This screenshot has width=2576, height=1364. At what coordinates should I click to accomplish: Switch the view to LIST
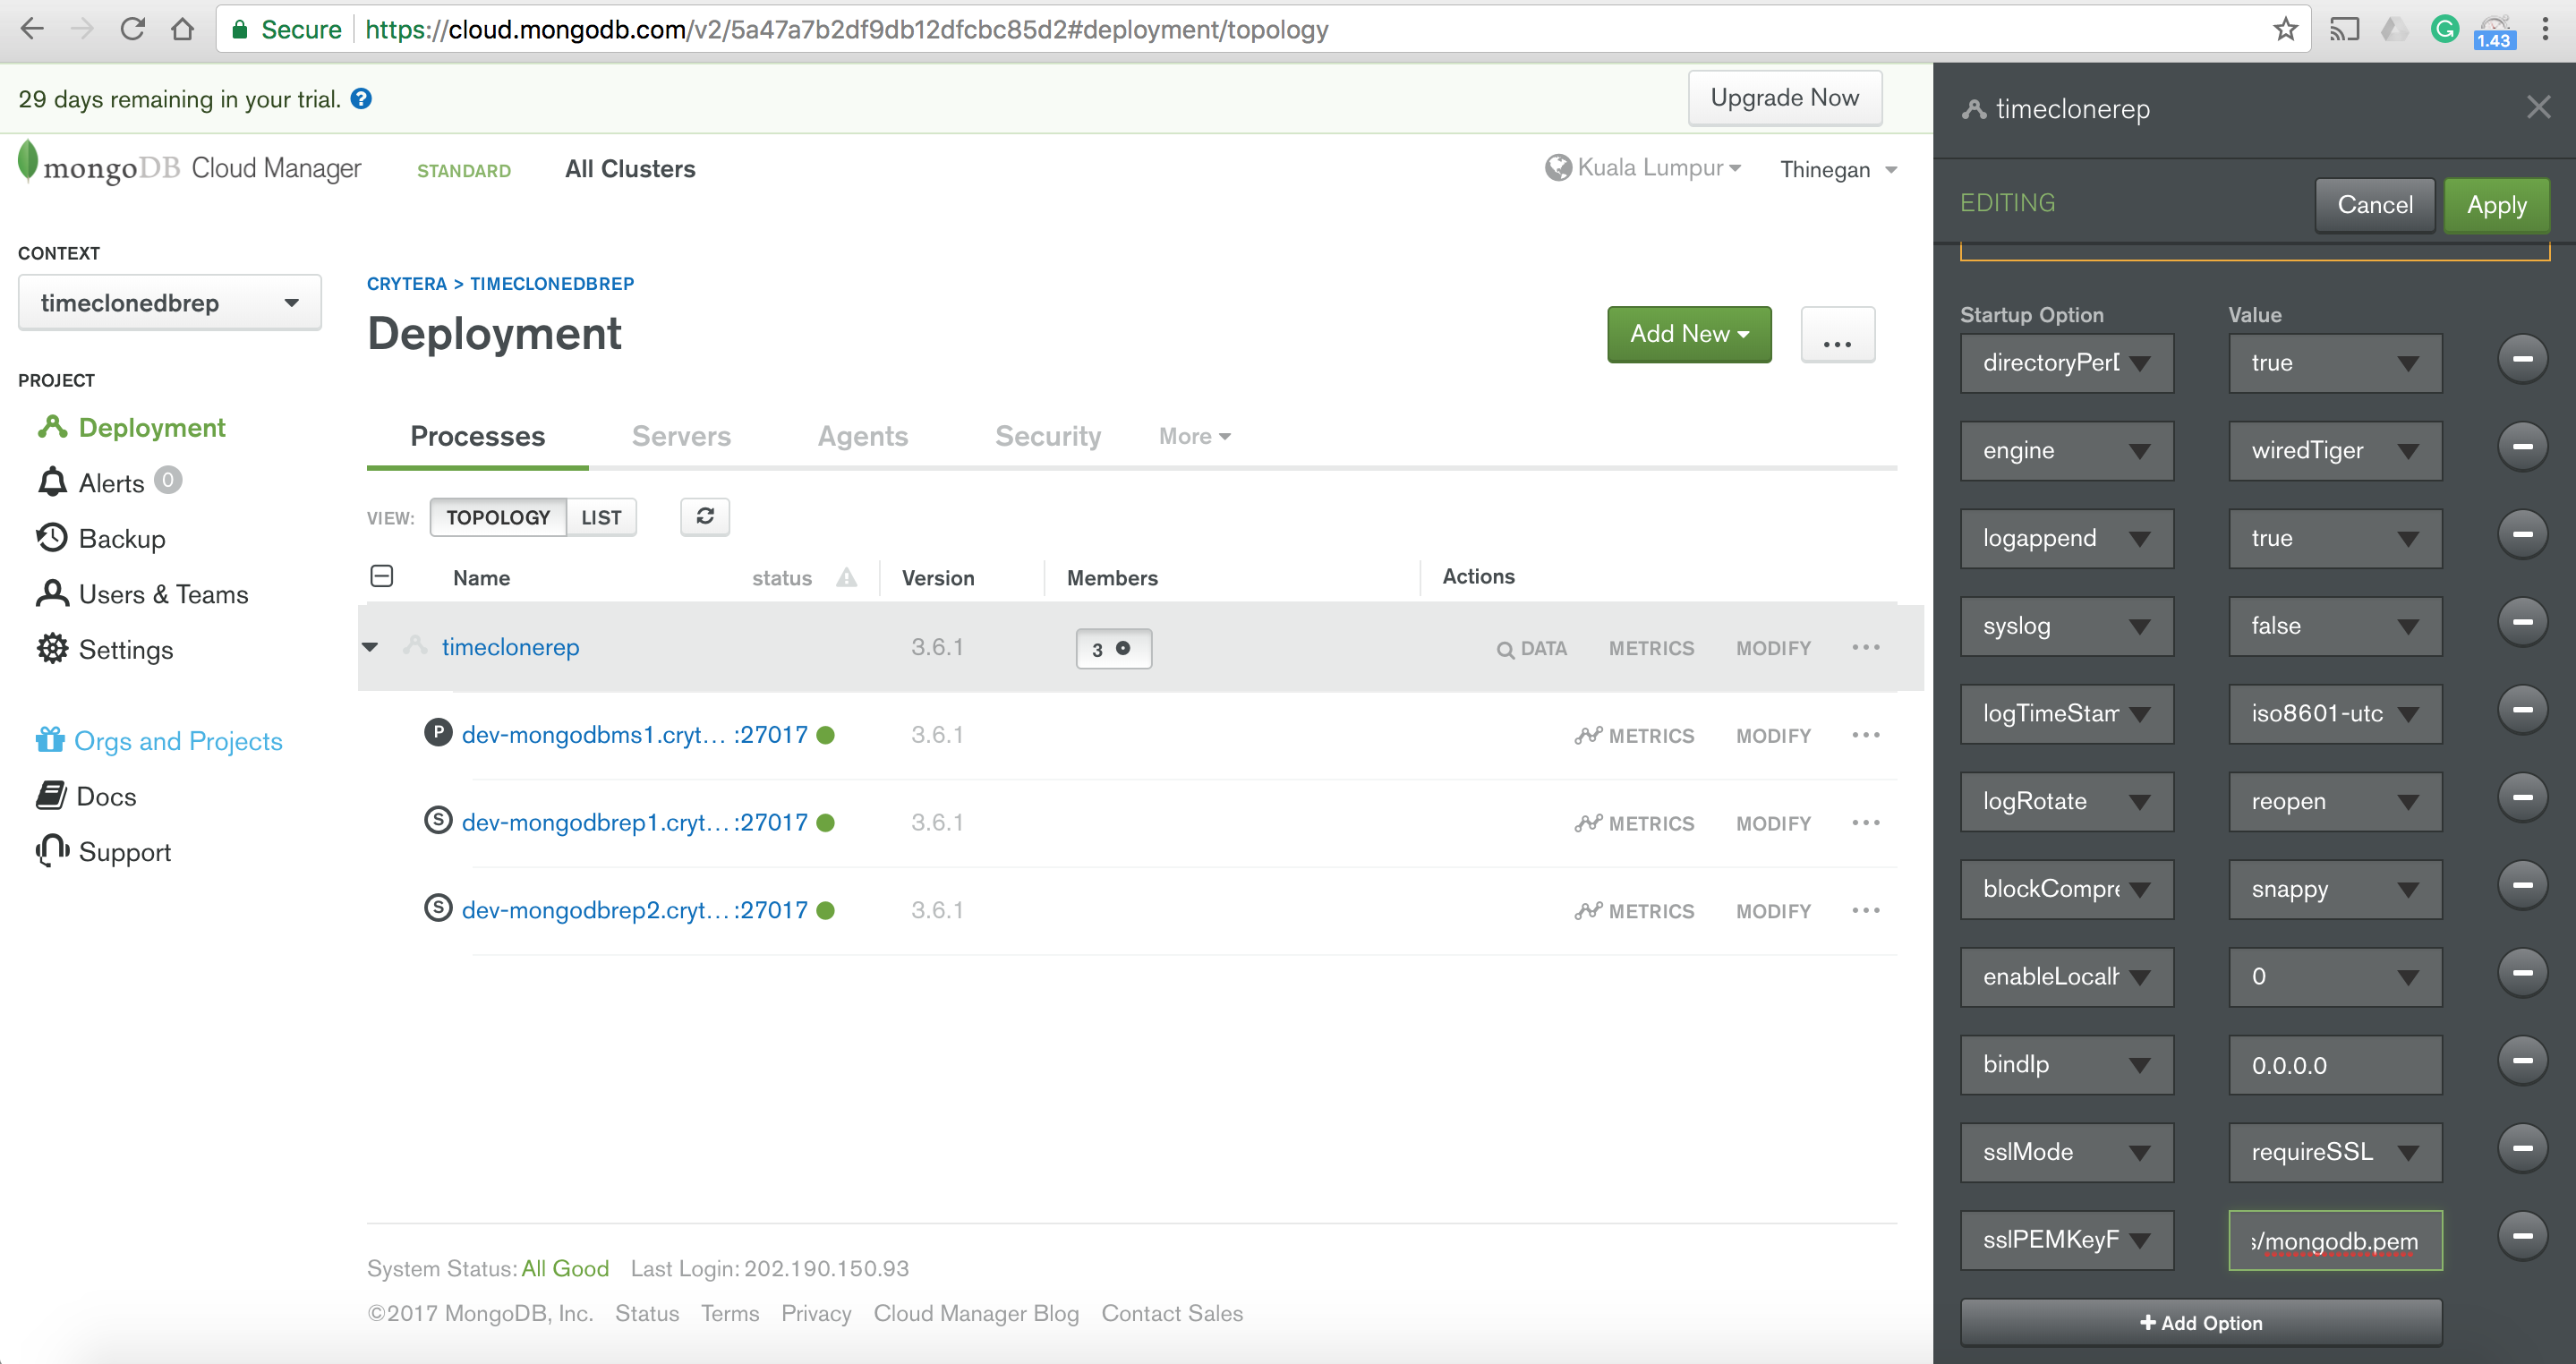point(601,517)
